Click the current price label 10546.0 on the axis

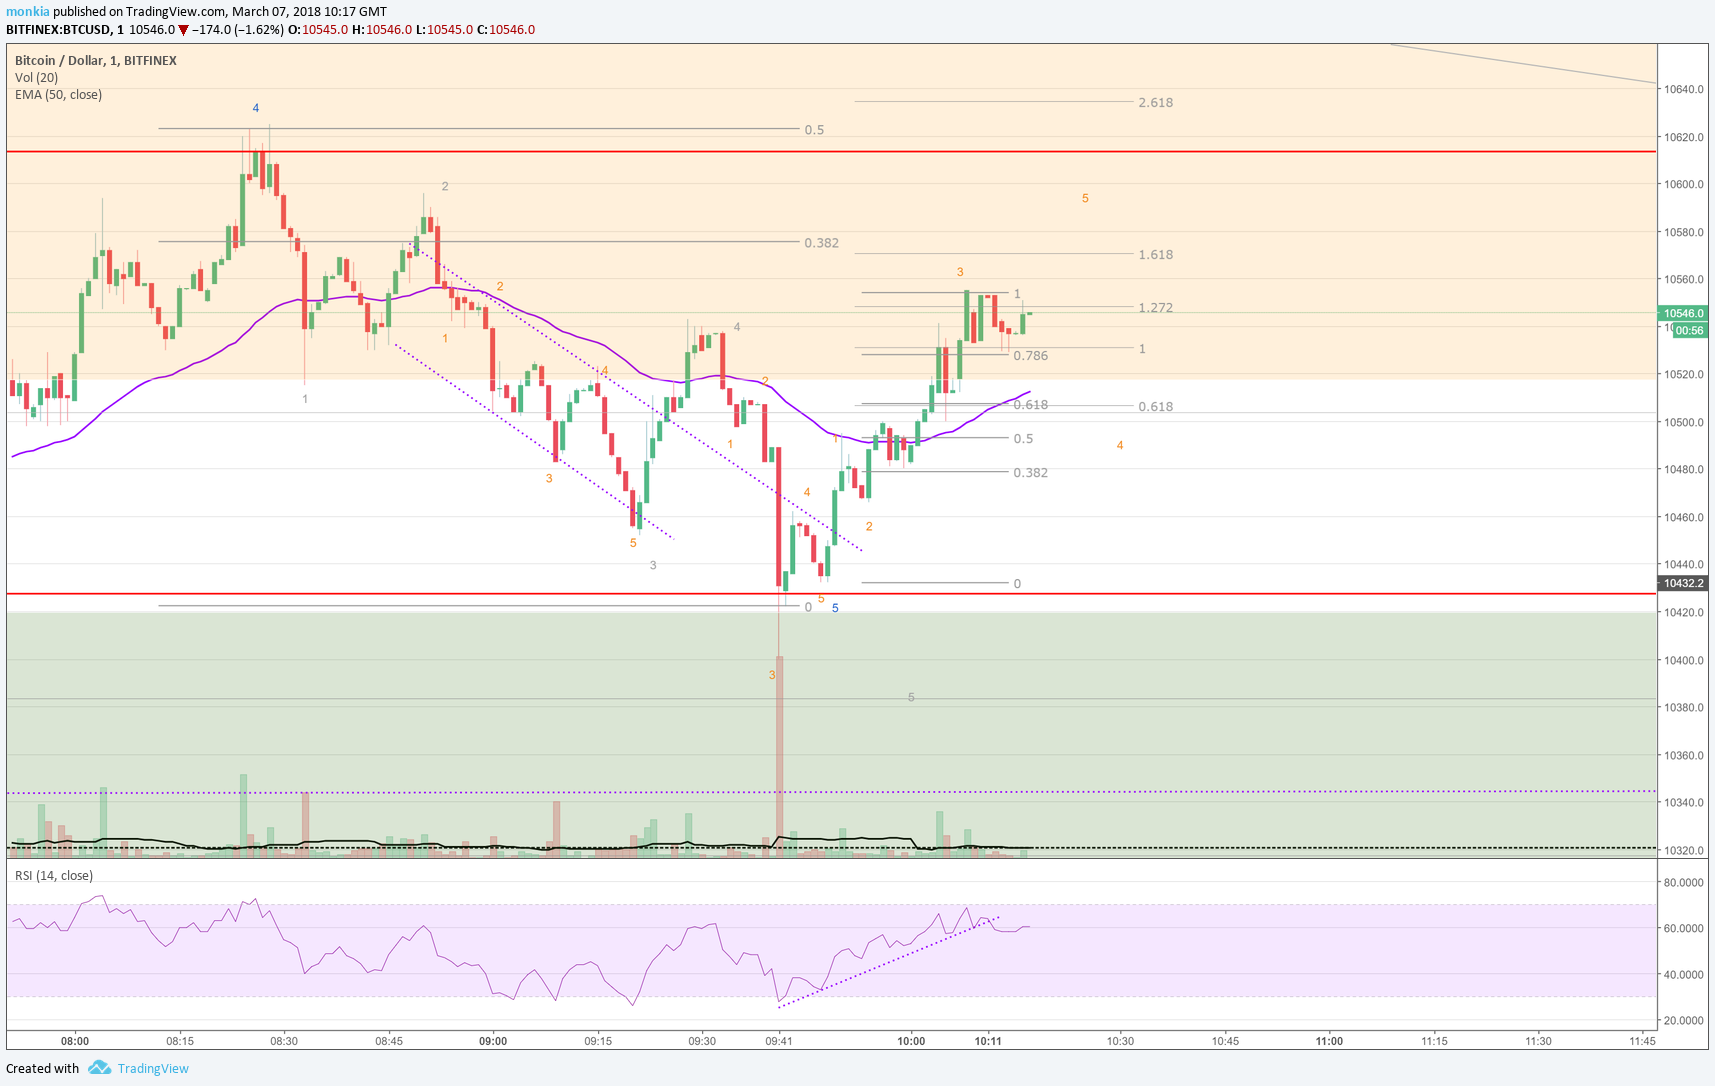point(1683,313)
